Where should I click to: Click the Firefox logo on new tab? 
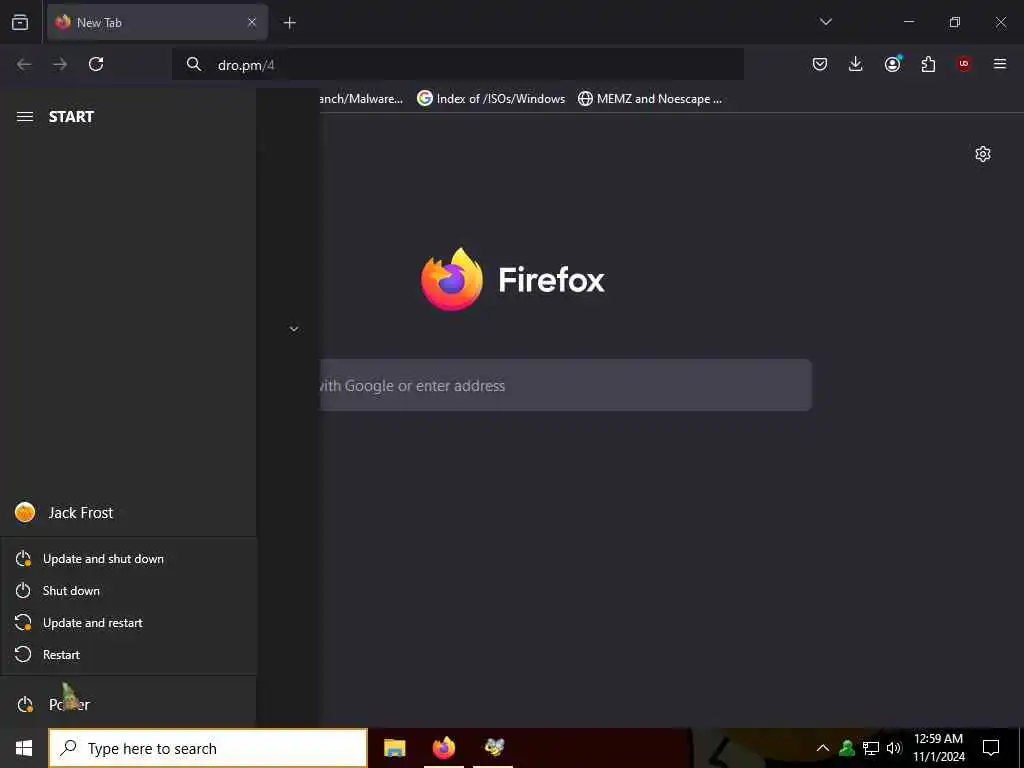point(513,280)
